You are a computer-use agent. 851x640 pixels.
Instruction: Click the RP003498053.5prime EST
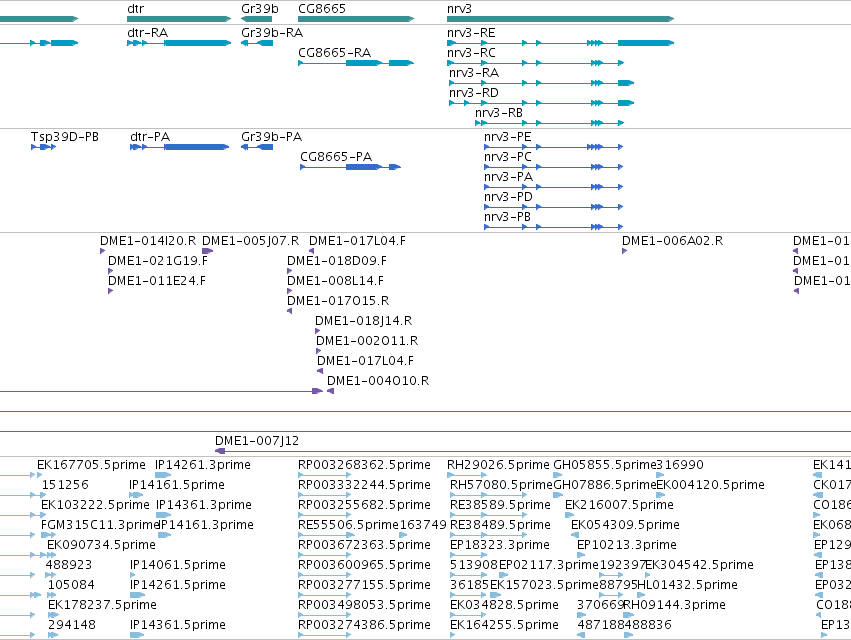[325, 615]
